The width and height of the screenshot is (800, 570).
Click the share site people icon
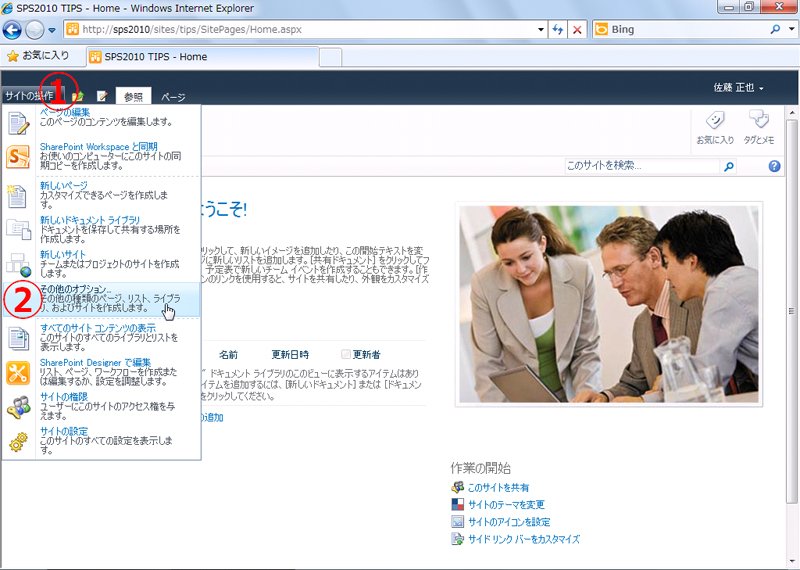click(458, 487)
